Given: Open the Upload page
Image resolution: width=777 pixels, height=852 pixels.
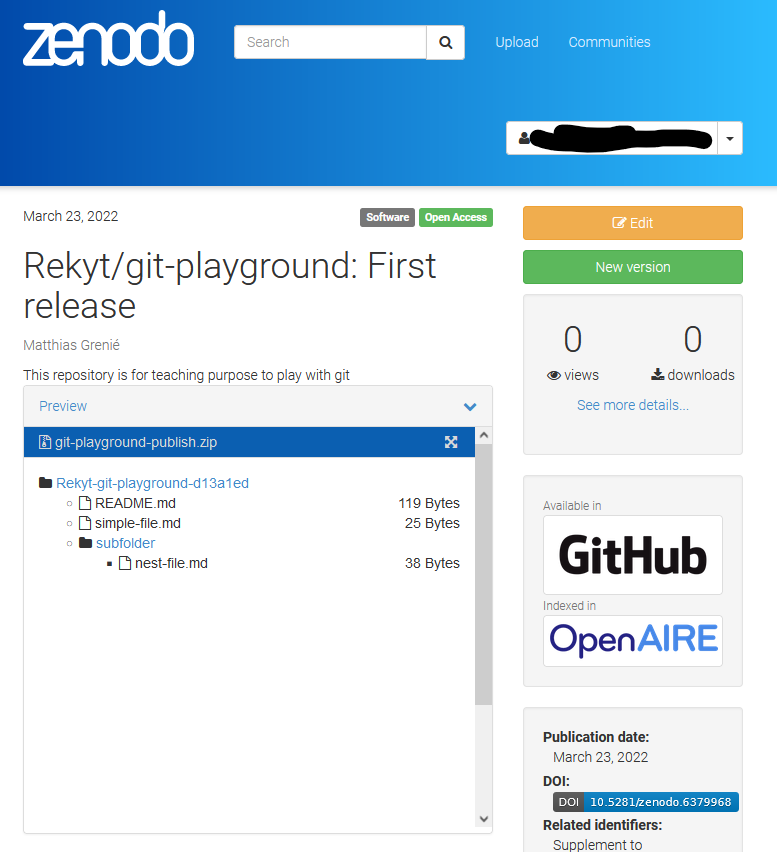Looking at the screenshot, I should pyautogui.click(x=517, y=42).
